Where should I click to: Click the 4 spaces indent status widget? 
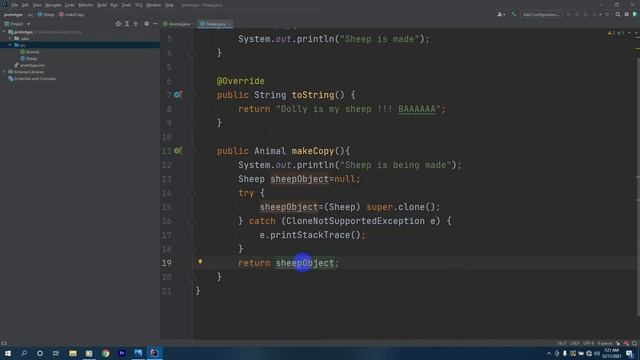pos(605,344)
